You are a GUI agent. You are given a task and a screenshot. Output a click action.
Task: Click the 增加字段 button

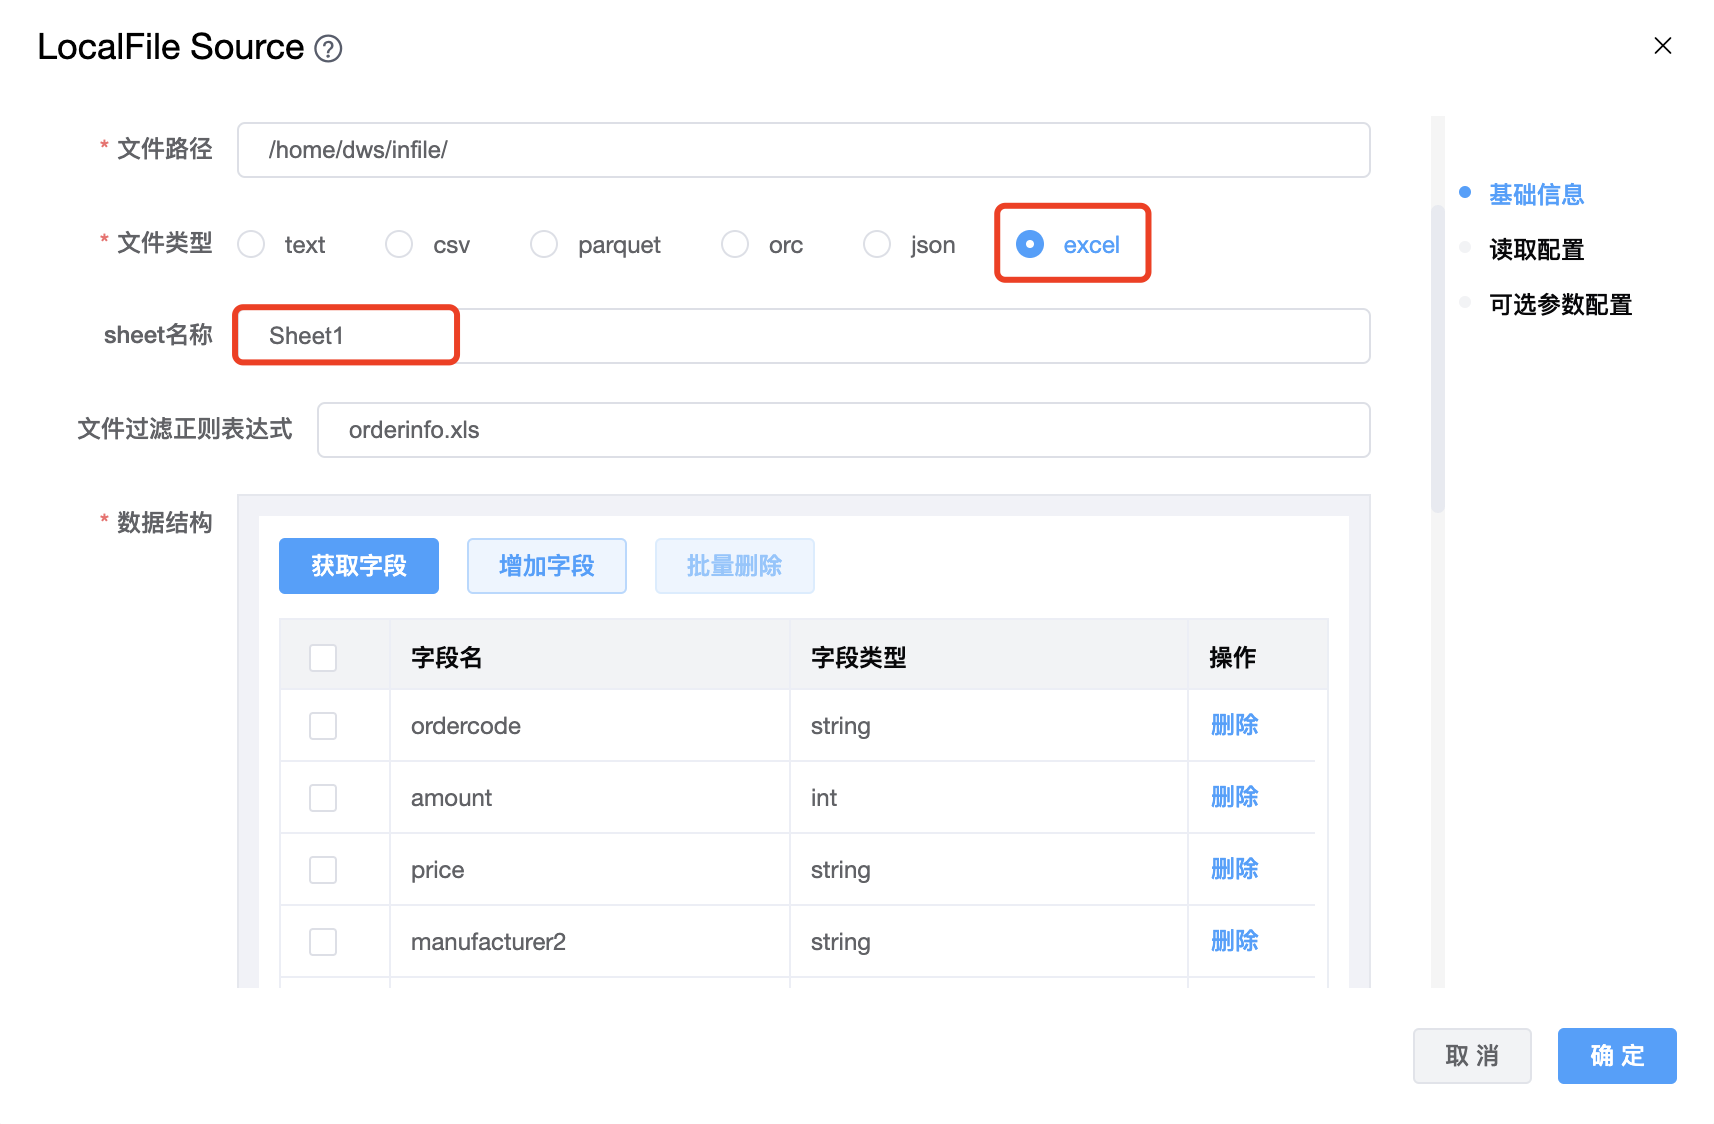(x=547, y=566)
